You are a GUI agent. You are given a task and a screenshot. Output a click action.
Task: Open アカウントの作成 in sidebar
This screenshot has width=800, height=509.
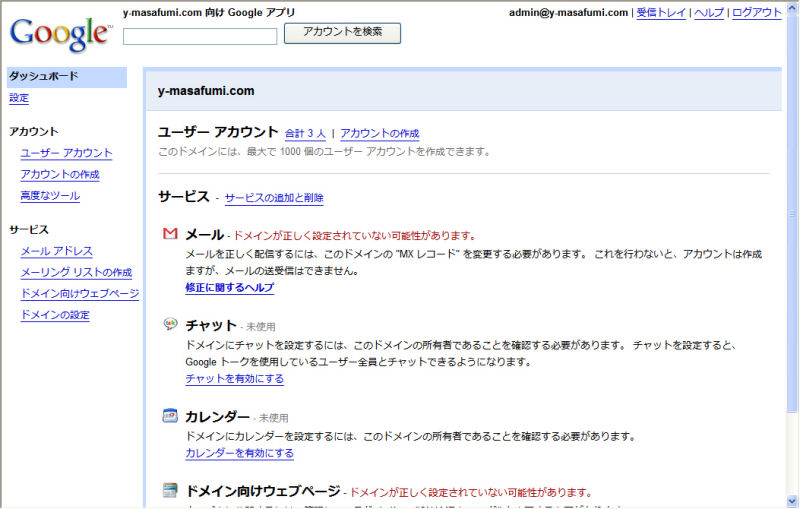pos(60,174)
